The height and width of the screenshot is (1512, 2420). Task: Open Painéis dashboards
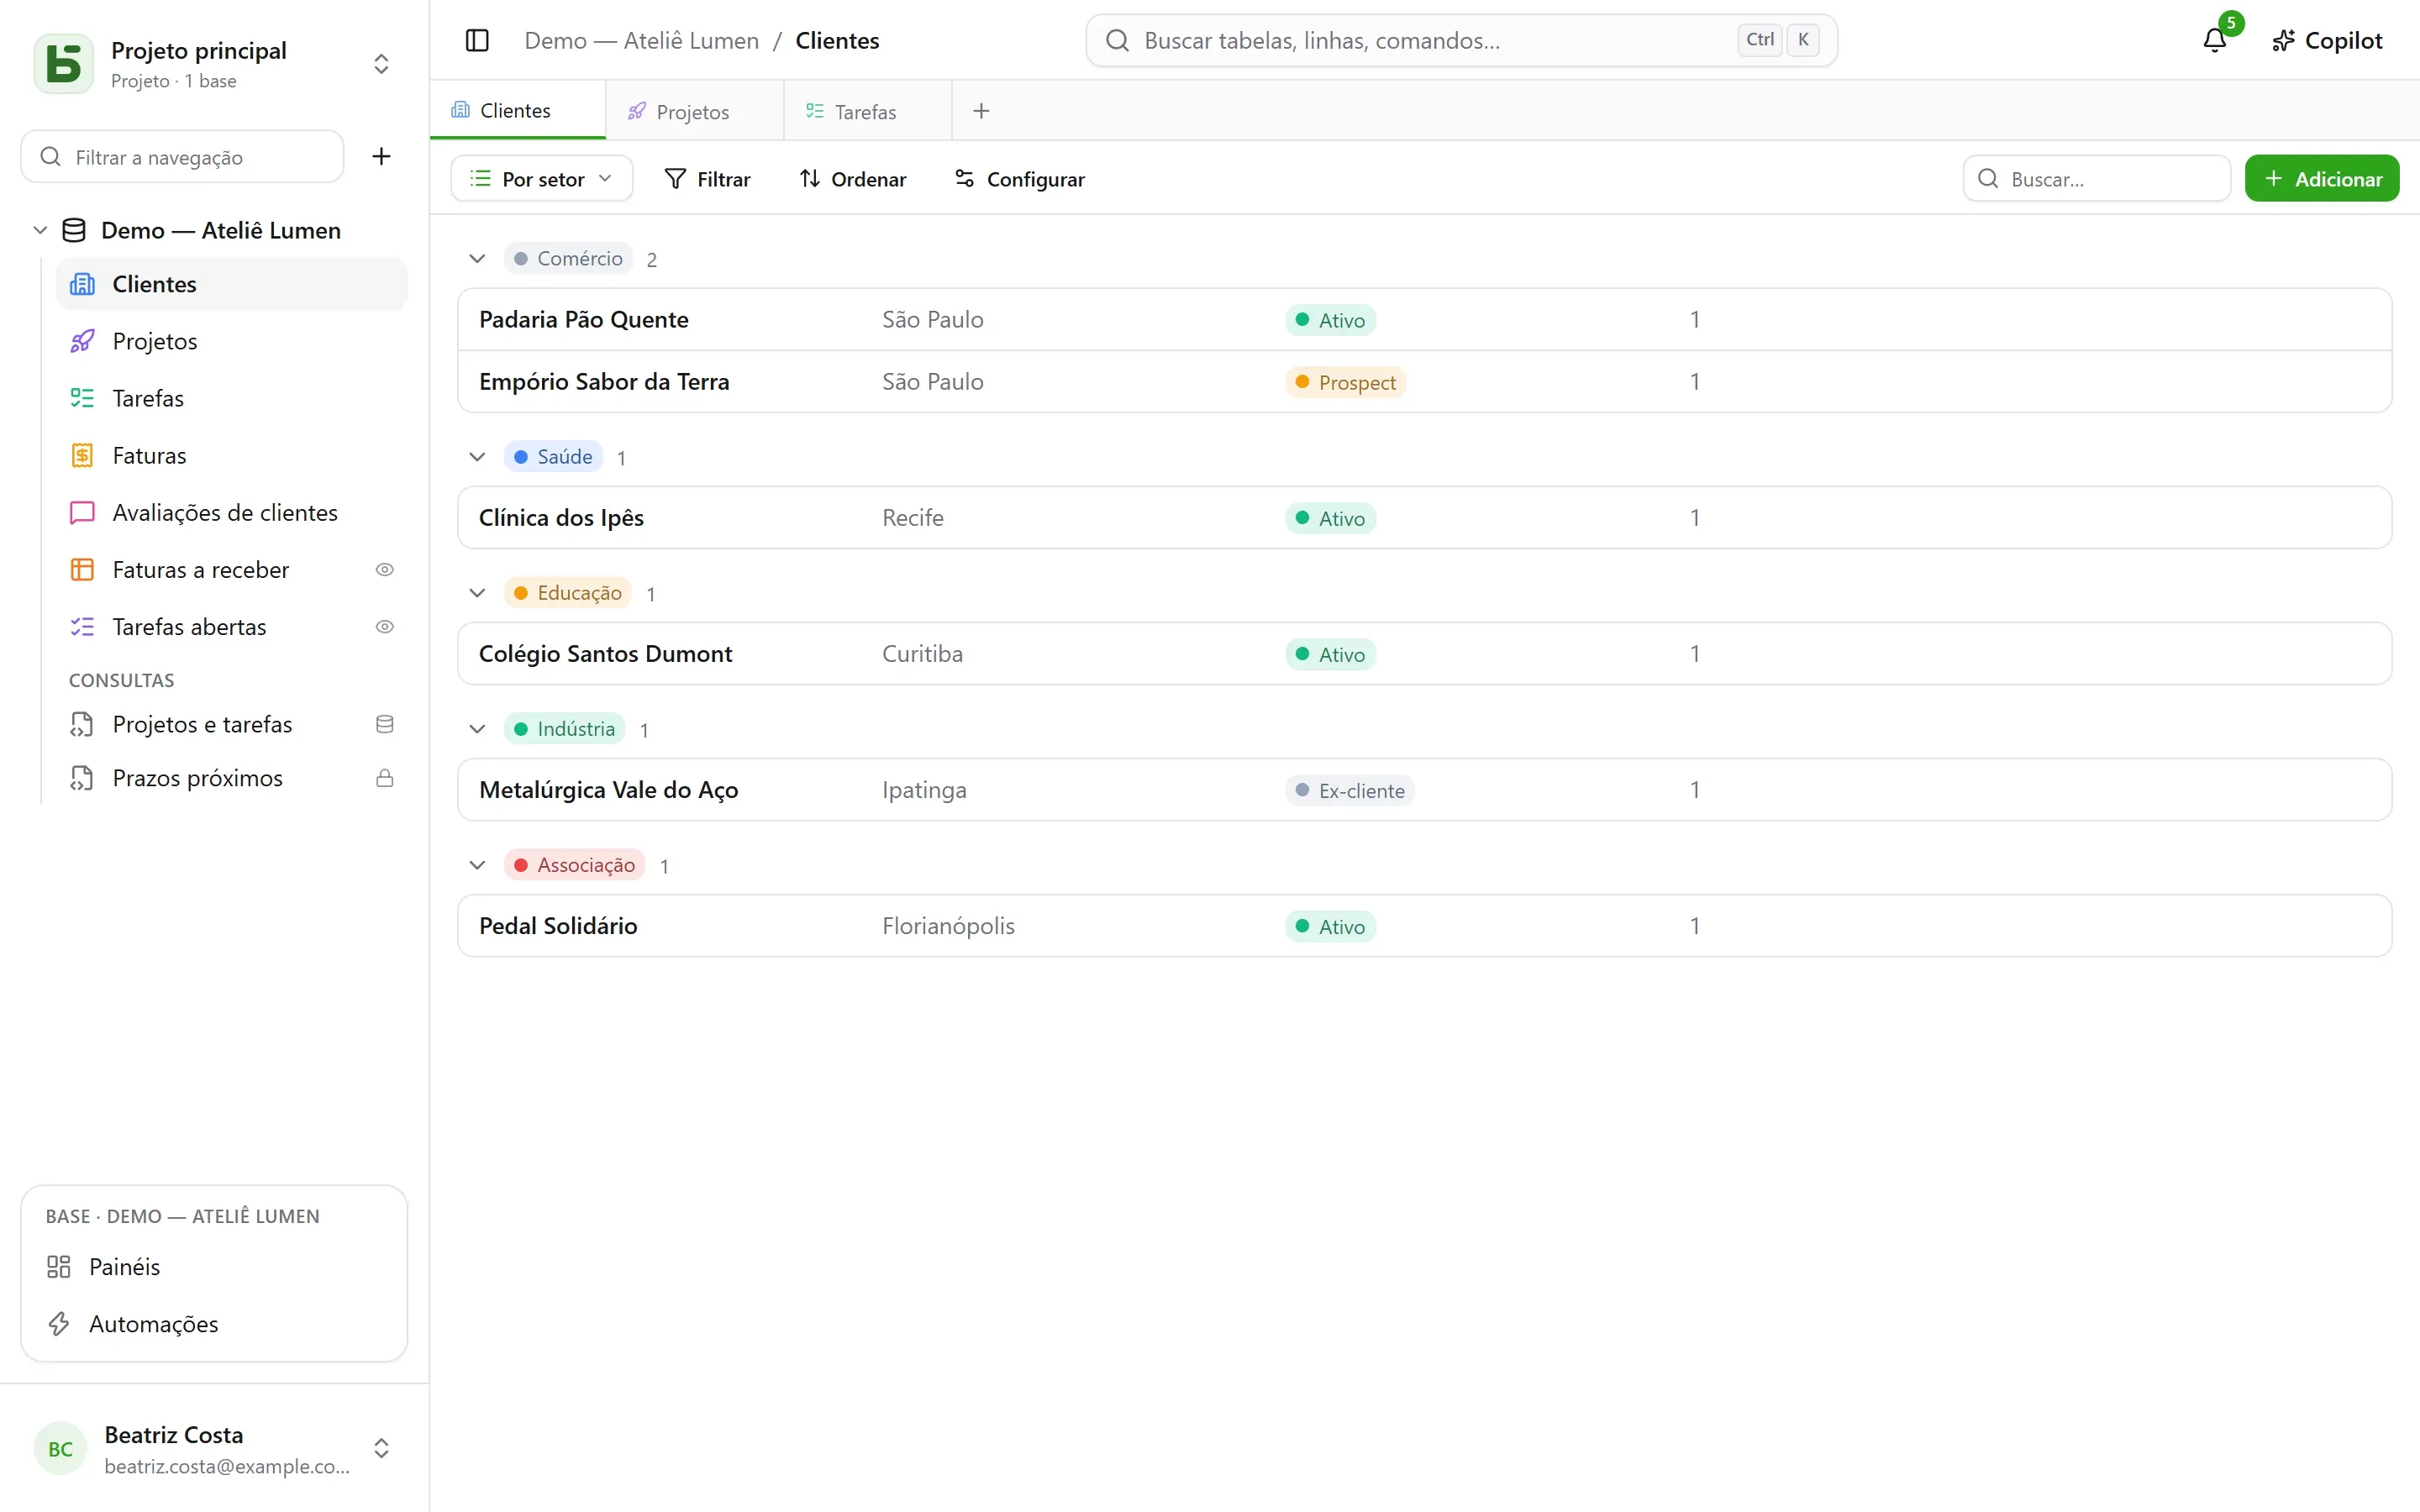[x=214, y=1267]
